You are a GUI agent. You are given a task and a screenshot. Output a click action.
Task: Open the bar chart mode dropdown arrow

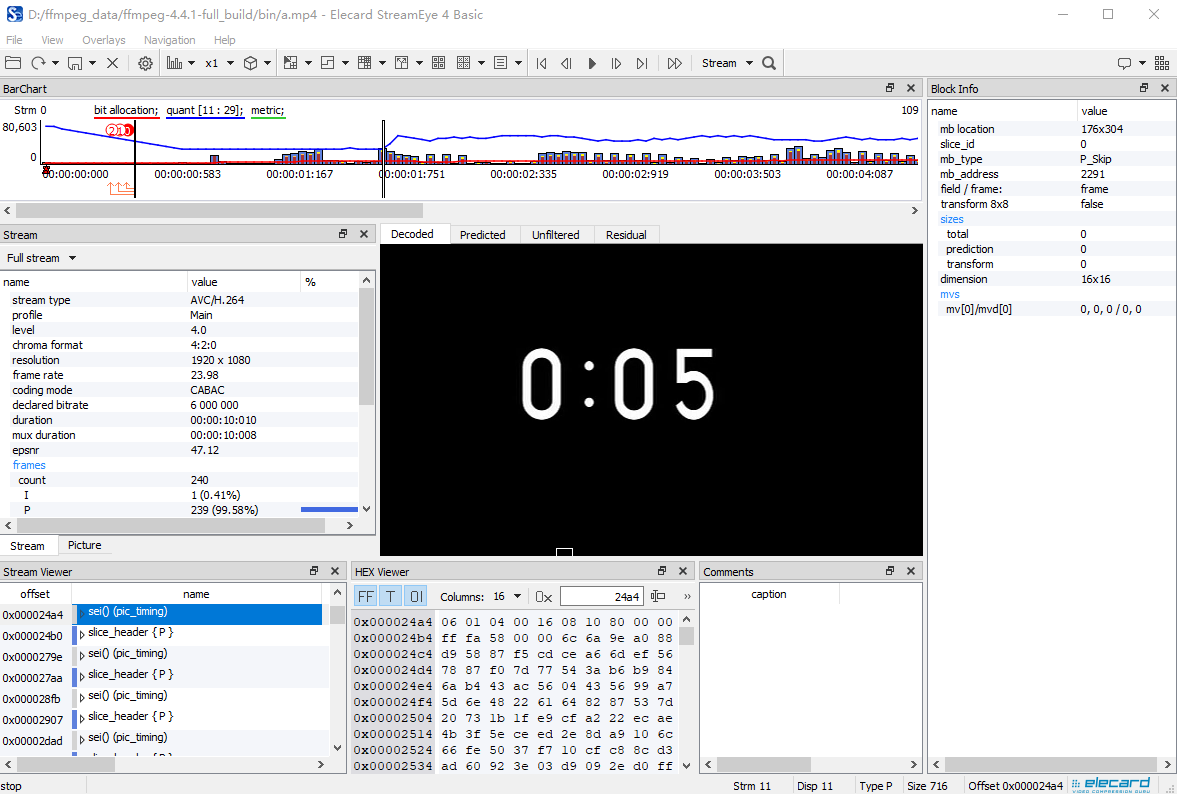pos(191,63)
